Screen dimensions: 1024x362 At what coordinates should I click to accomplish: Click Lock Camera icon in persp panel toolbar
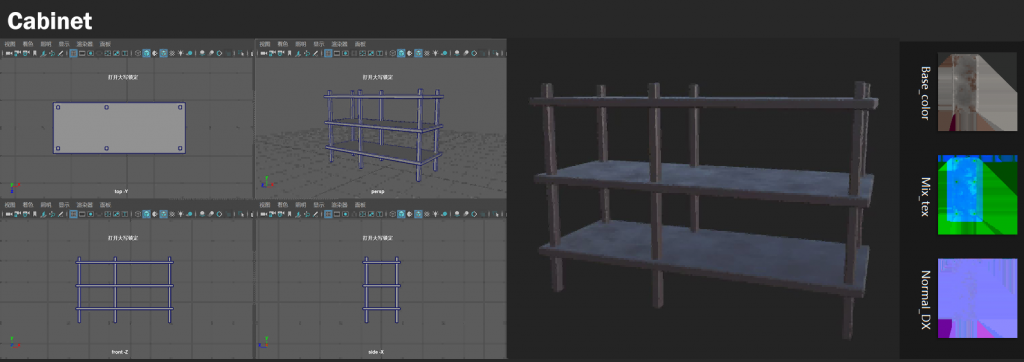pyautogui.click(x=272, y=54)
